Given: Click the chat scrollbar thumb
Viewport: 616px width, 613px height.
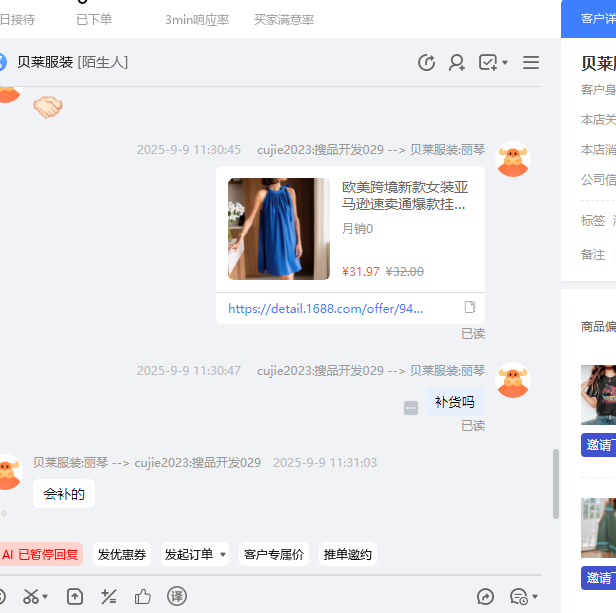Looking at the screenshot, I should click(556, 484).
